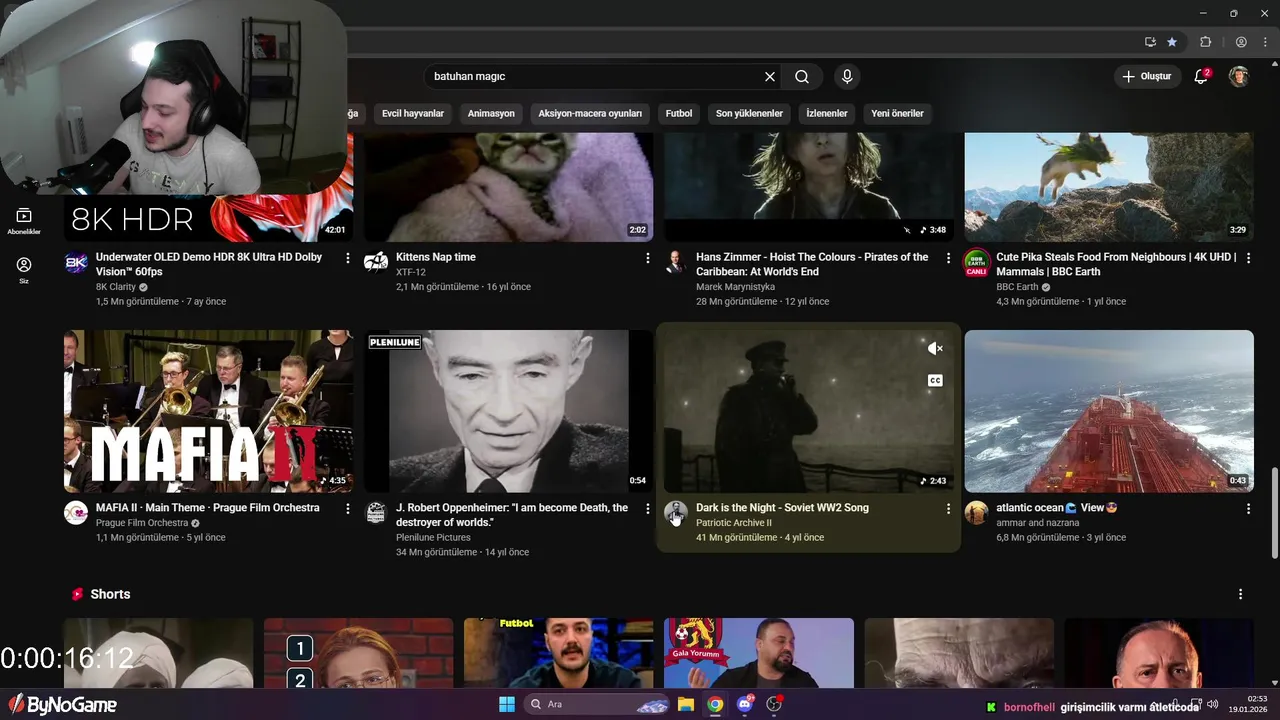Image resolution: width=1280 pixels, height=720 pixels.
Task: Click the magnifier search button
Action: tap(802, 77)
